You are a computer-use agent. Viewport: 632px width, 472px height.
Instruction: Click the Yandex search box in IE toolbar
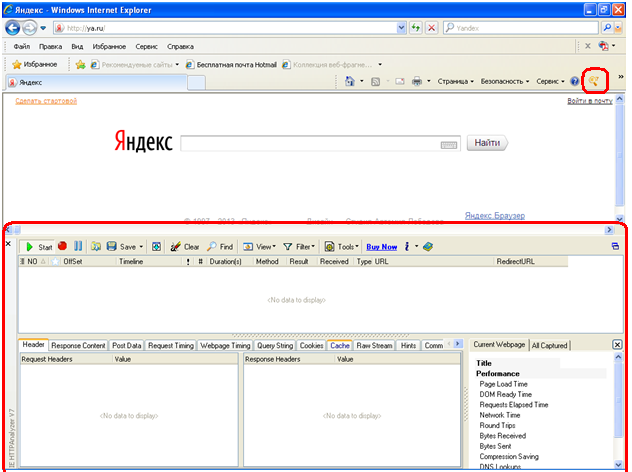click(521, 28)
